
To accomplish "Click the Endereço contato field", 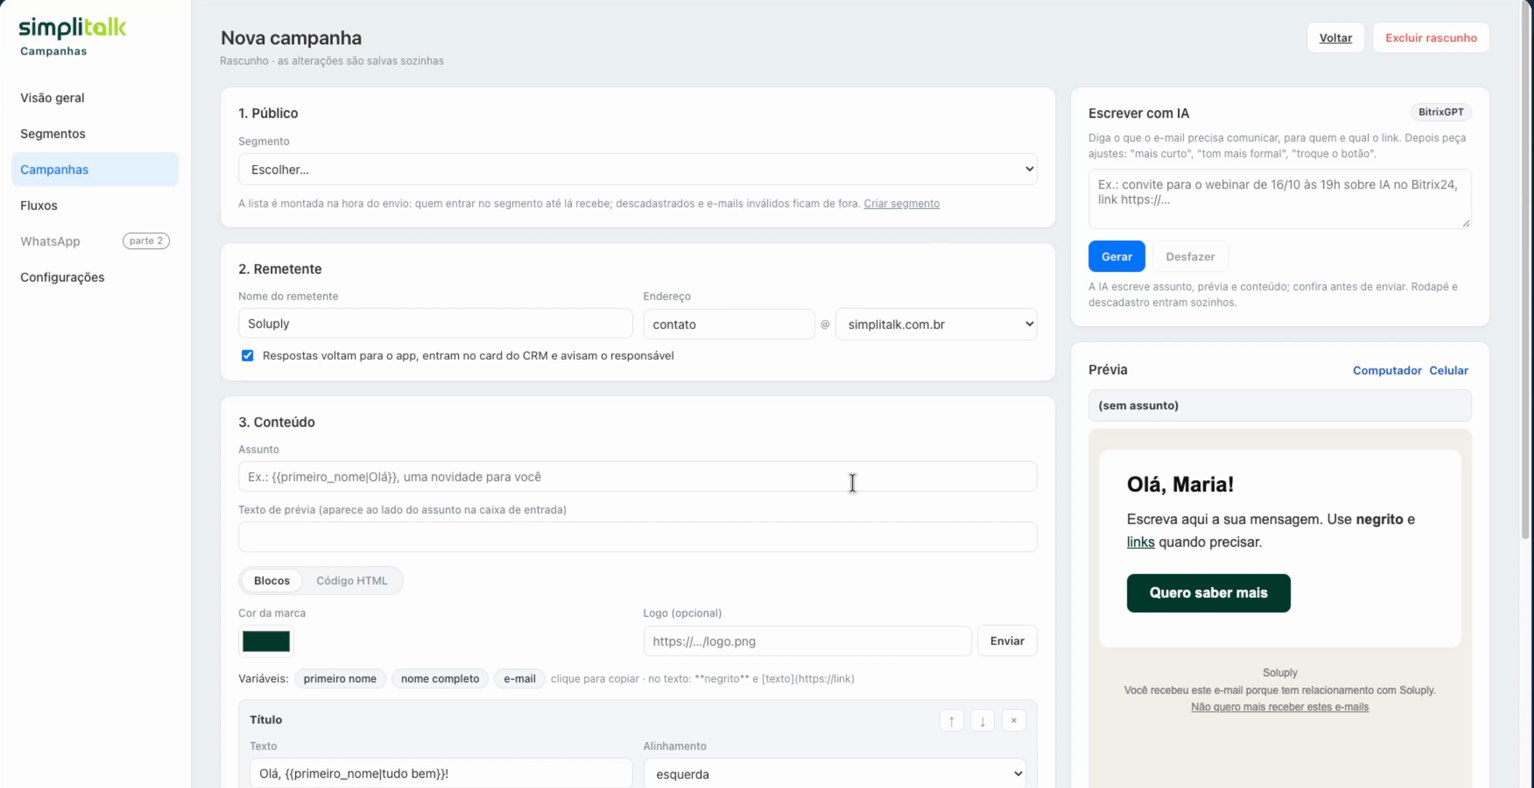I will (x=728, y=324).
